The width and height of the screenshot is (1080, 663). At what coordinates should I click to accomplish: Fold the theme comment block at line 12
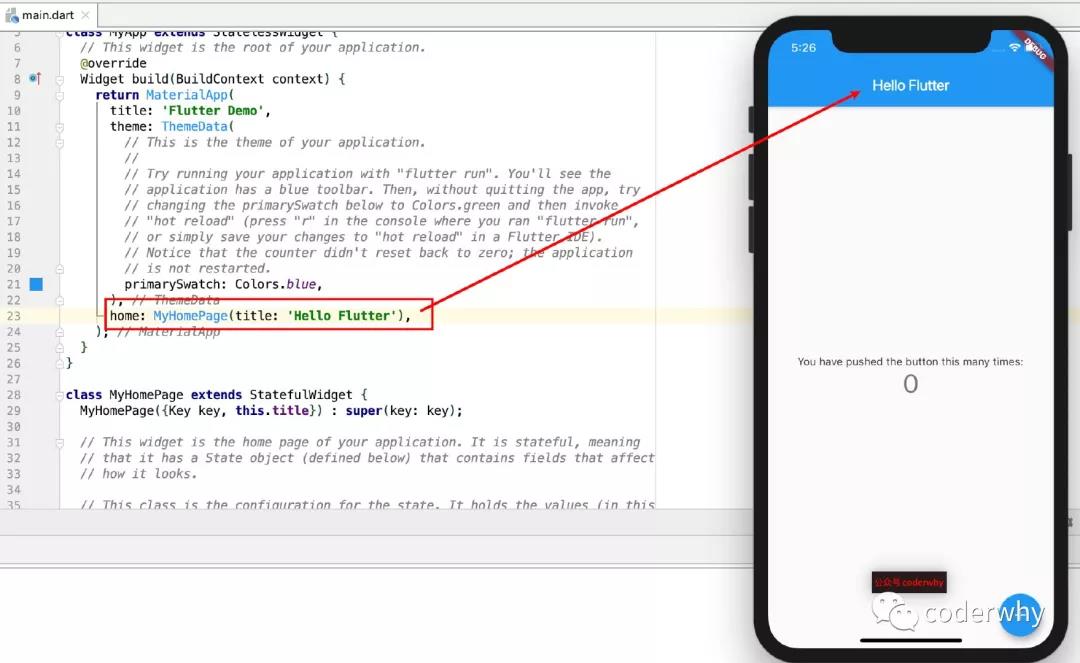click(60, 143)
